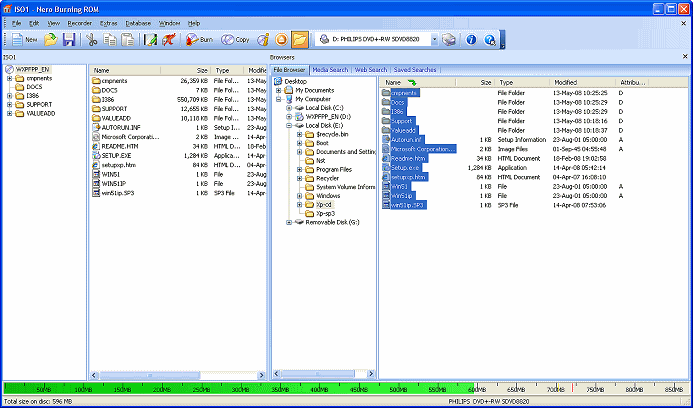The height and width of the screenshot is (408, 693).
Task: Expand My Documents in browser tree
Action: coord(278,90)
